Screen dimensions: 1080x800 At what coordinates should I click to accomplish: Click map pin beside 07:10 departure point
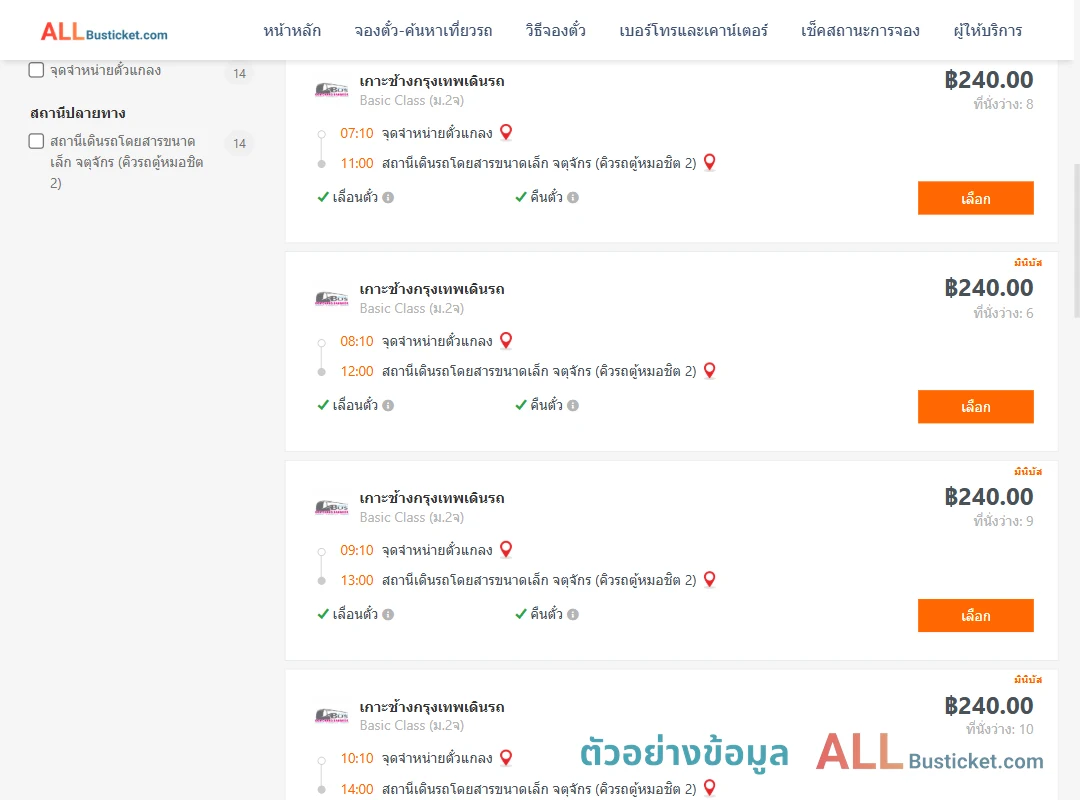506,132
